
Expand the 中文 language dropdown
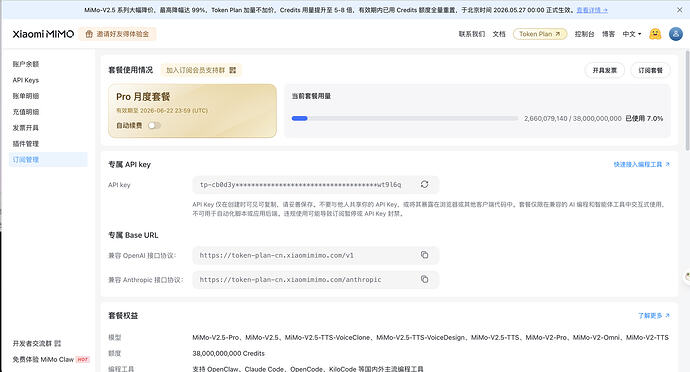632,34
